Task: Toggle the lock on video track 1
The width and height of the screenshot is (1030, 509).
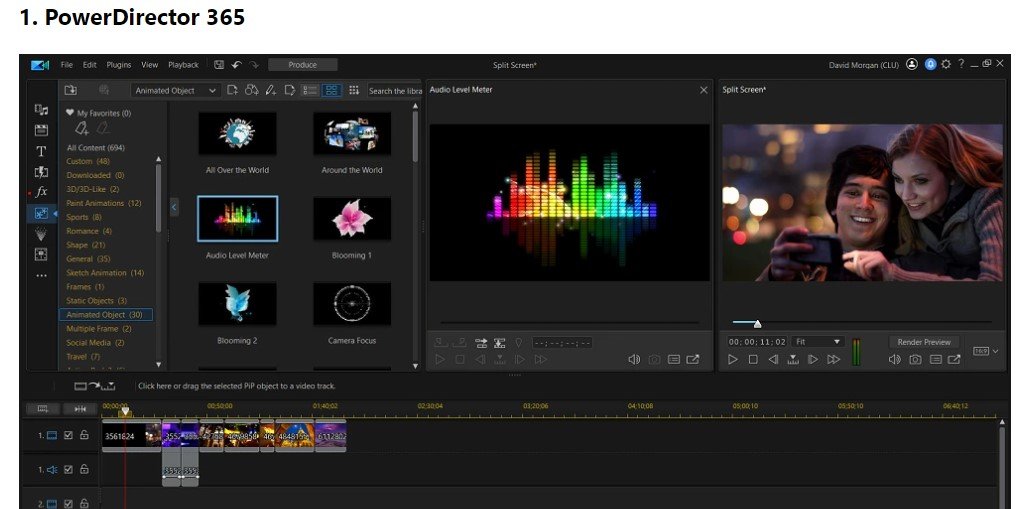Action: [x=84, y=435]
